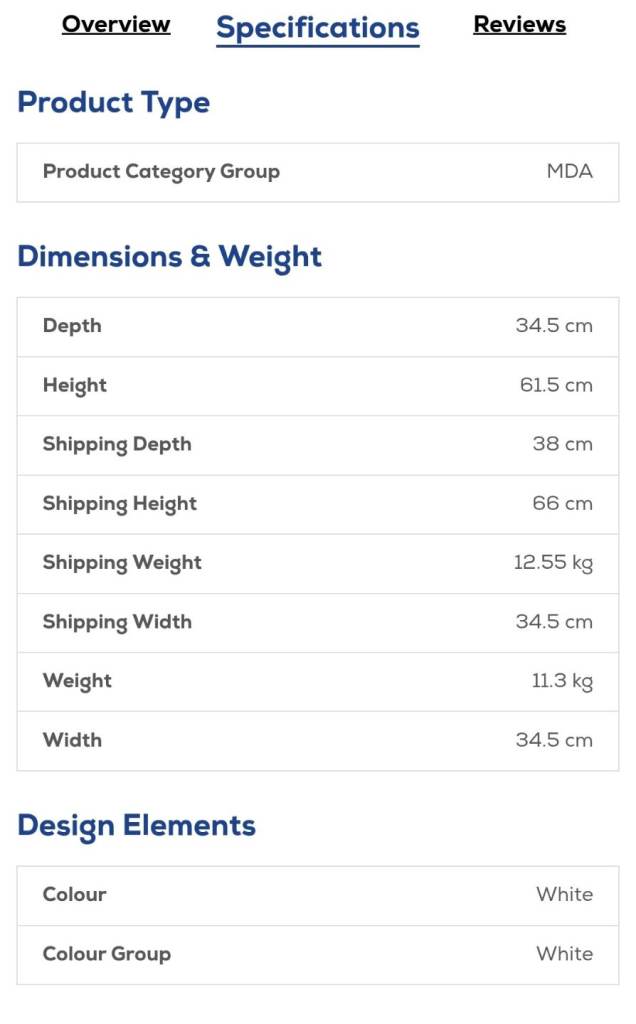This screenshot has height=1024, width=636.
Task: Click the 12.55 kg shipping weight value
Action: 553,562
